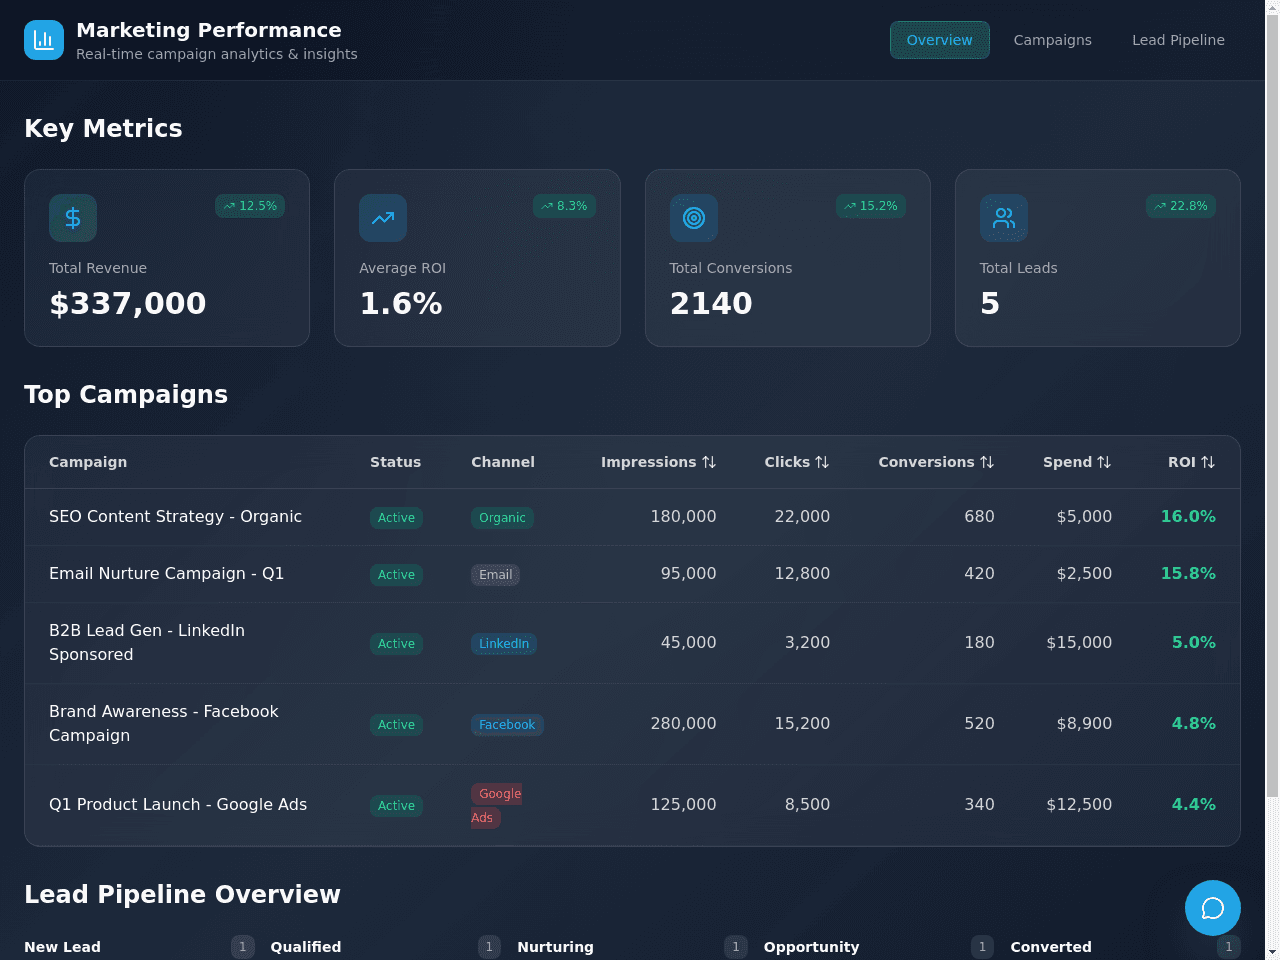Open the chat bubble floating button
1280x960 pixels.
pyautogui.click(x=1213, y=908)
